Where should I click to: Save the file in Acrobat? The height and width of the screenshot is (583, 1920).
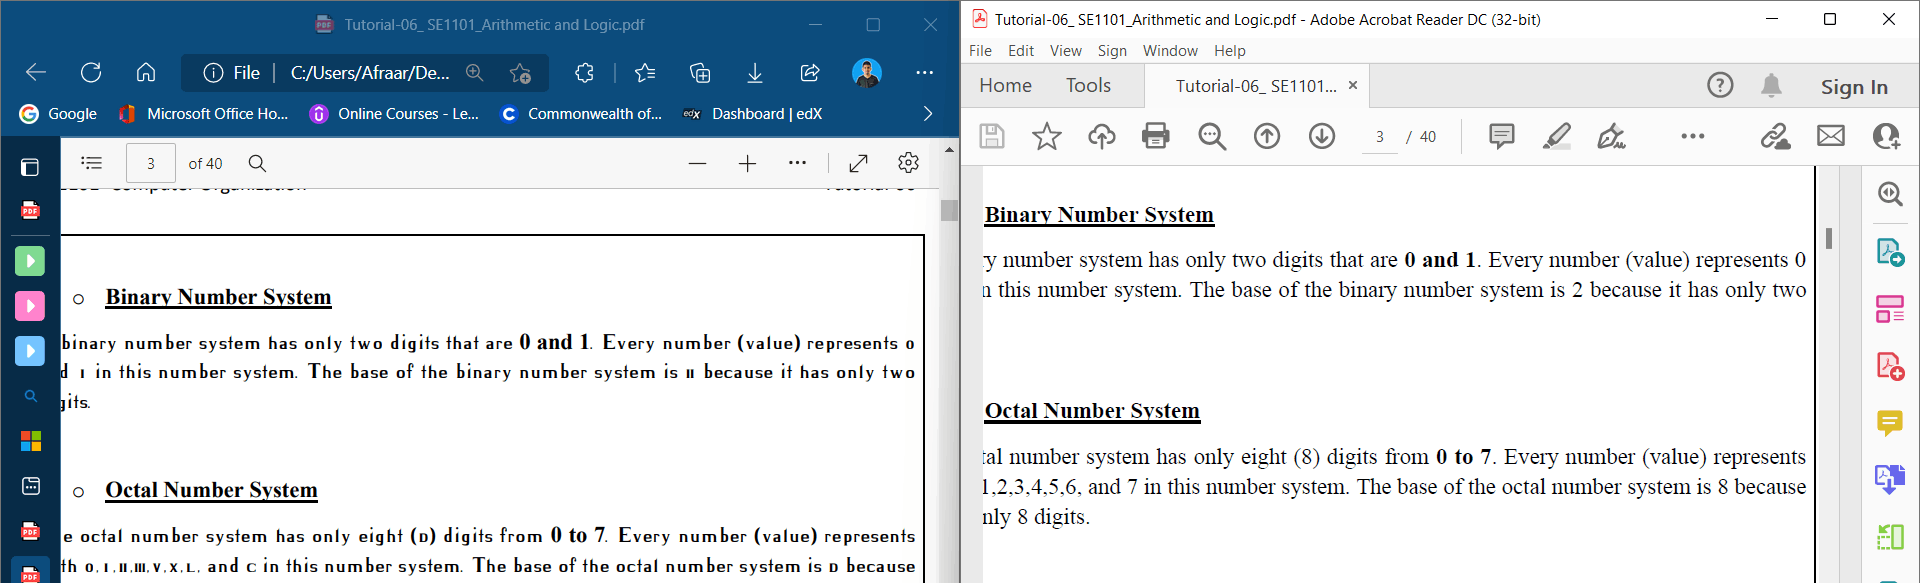pos(991,136)
